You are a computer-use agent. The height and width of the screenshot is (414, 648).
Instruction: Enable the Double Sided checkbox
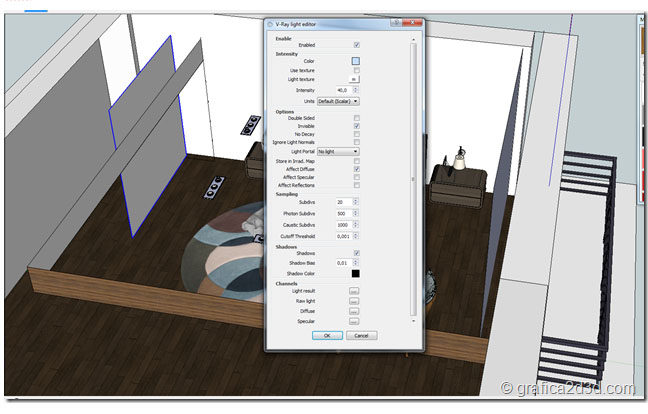tap(356, 117)
